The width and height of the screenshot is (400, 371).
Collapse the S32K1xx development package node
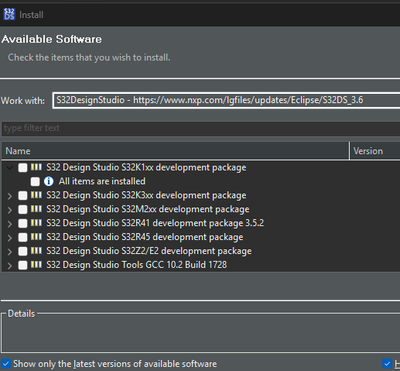[10, 168]
